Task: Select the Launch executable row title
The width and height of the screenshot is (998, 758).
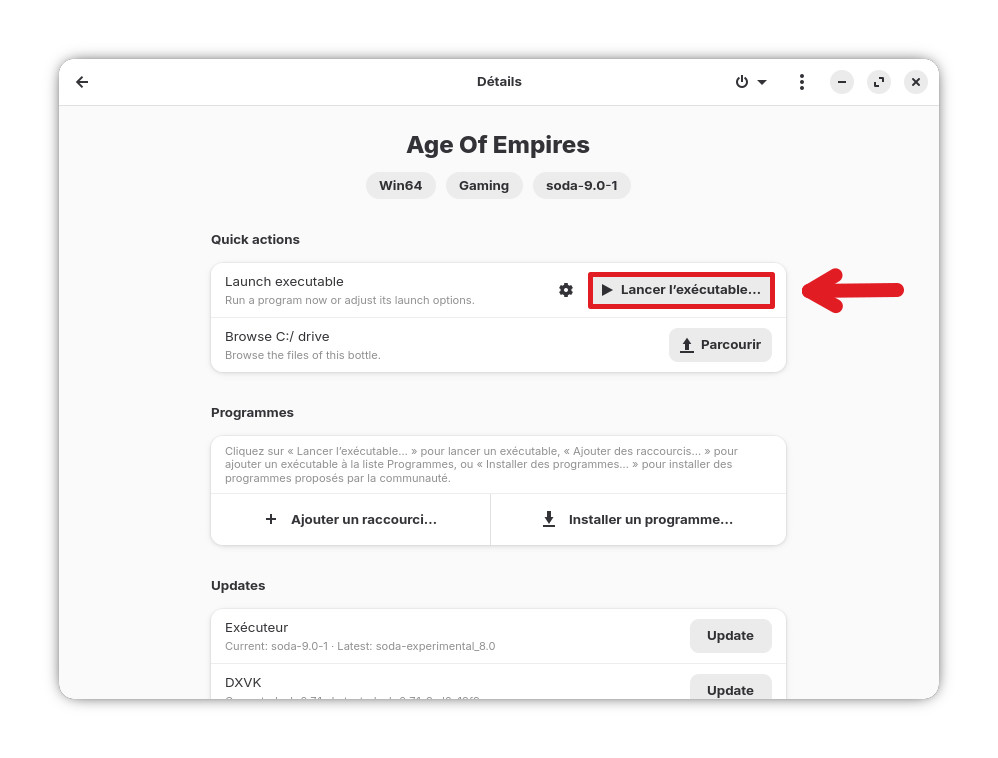Action: (284, 282)
